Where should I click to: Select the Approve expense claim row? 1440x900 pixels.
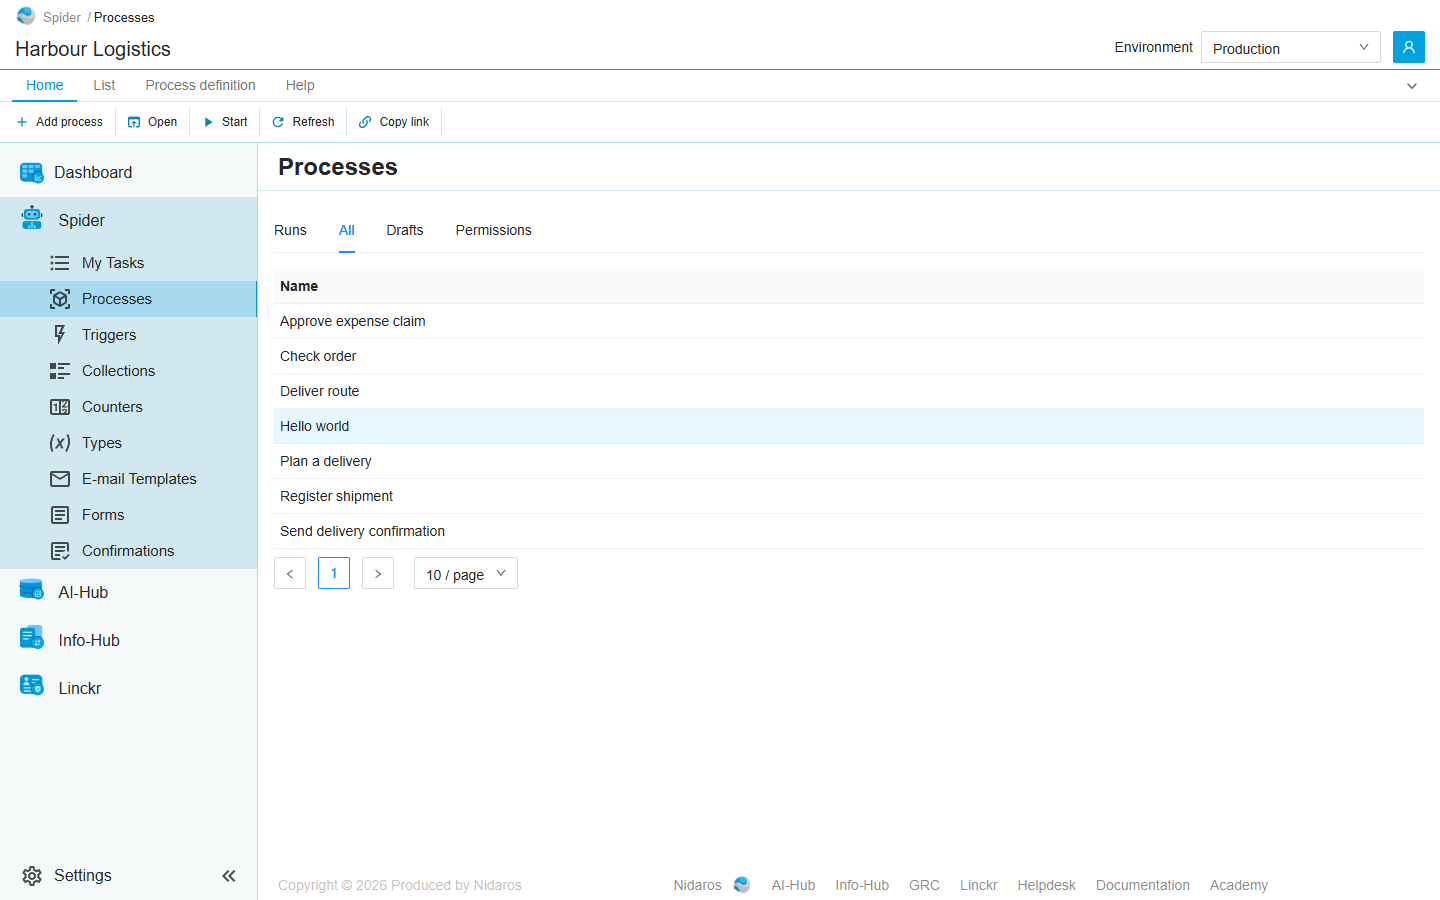tap(849, 321)
